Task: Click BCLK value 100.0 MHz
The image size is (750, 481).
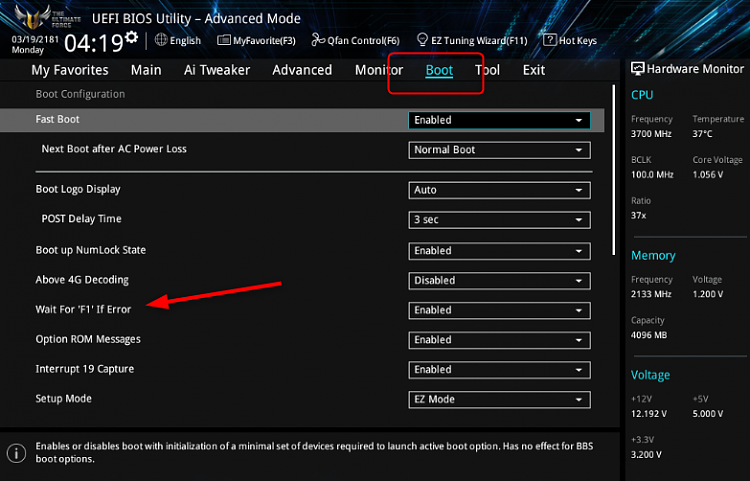Action: pyautogui.click(x=652, y=175)
